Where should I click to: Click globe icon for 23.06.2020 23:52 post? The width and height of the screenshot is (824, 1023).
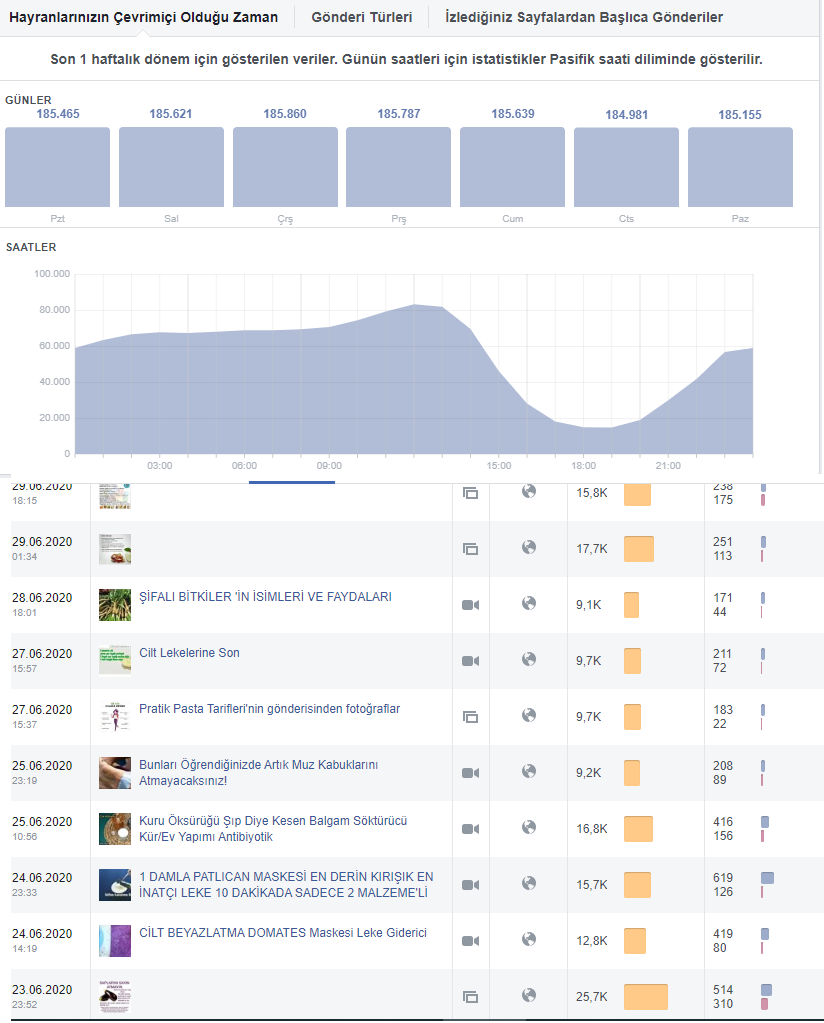[x=529, y=995]
